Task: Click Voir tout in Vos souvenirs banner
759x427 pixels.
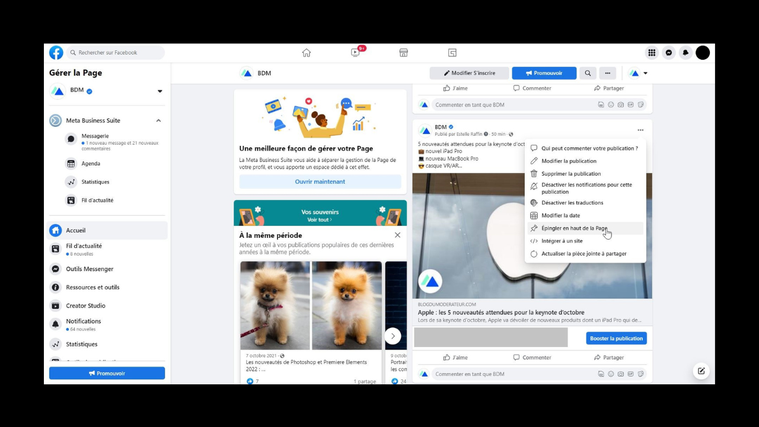Action: point(319,220)
